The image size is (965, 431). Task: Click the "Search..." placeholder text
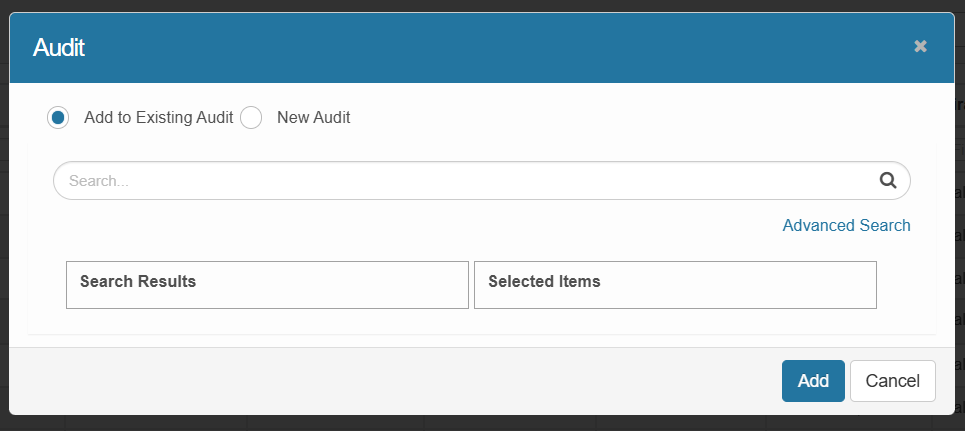point(99,182)
